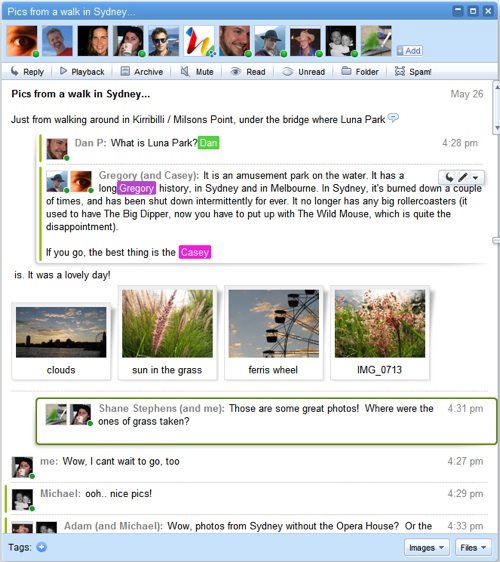
Task: Open the inline reply bubble after Luna Park
Action: (393, 118)
